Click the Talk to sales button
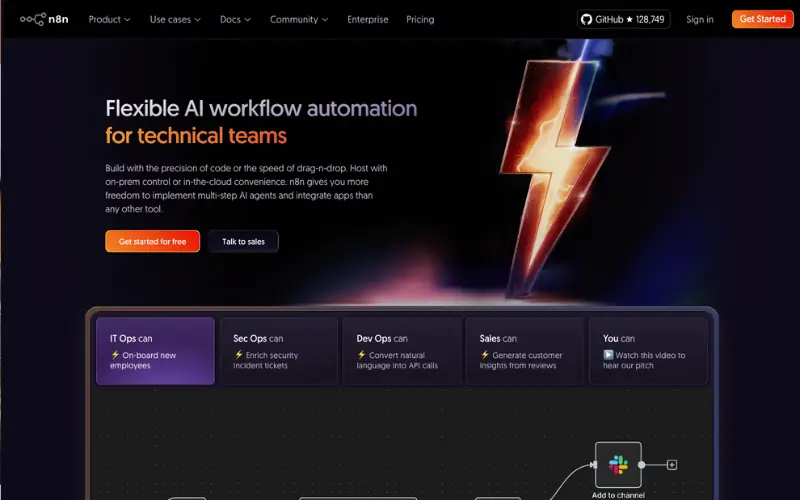The width and height of the screenshot is (800, 500). (243, 241)
